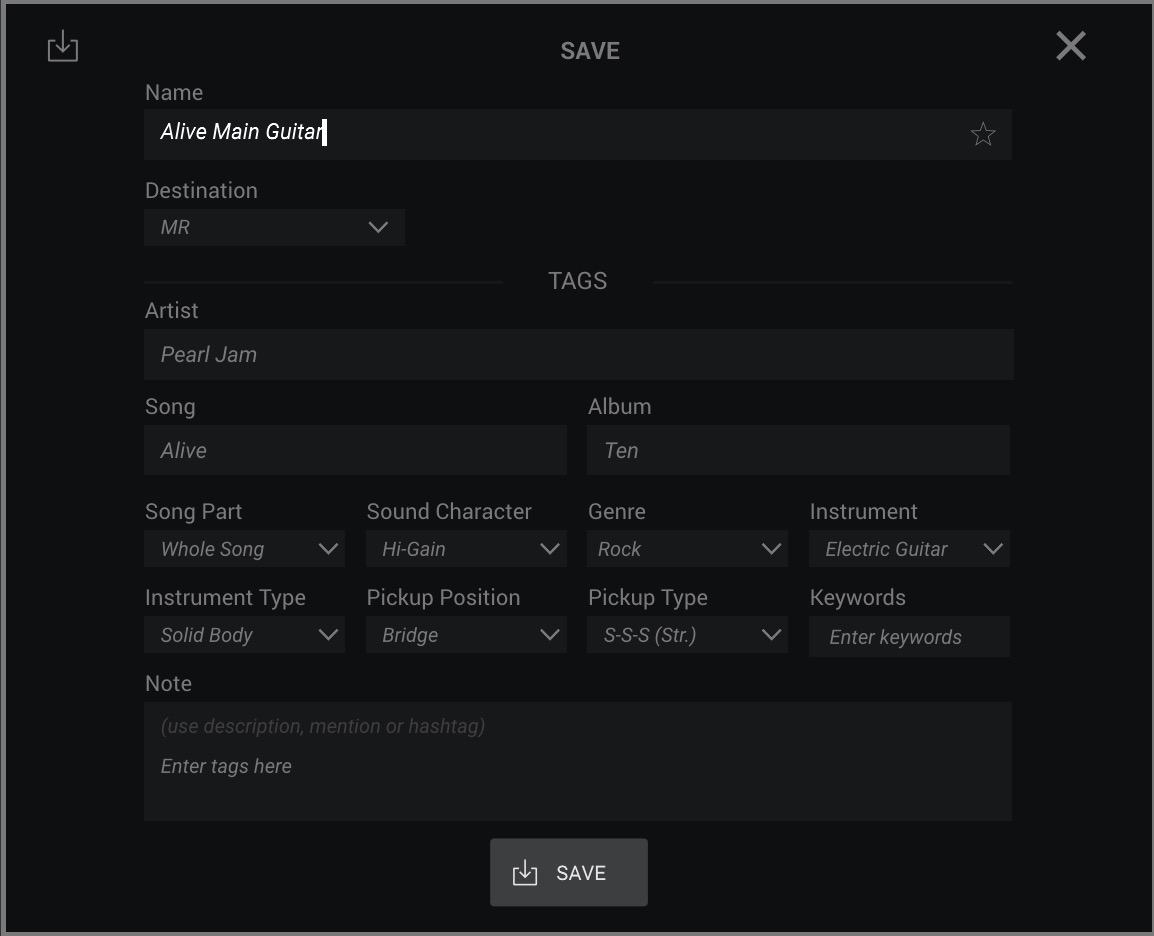
Task: Click the Album field showing Ten
Action: coord(799,450)
